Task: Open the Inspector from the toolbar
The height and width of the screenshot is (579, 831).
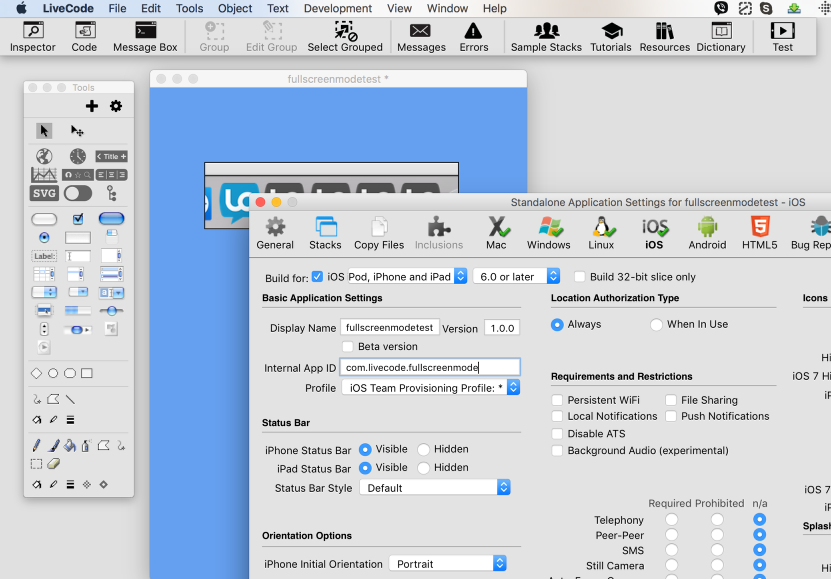Action: coord(33,37)
